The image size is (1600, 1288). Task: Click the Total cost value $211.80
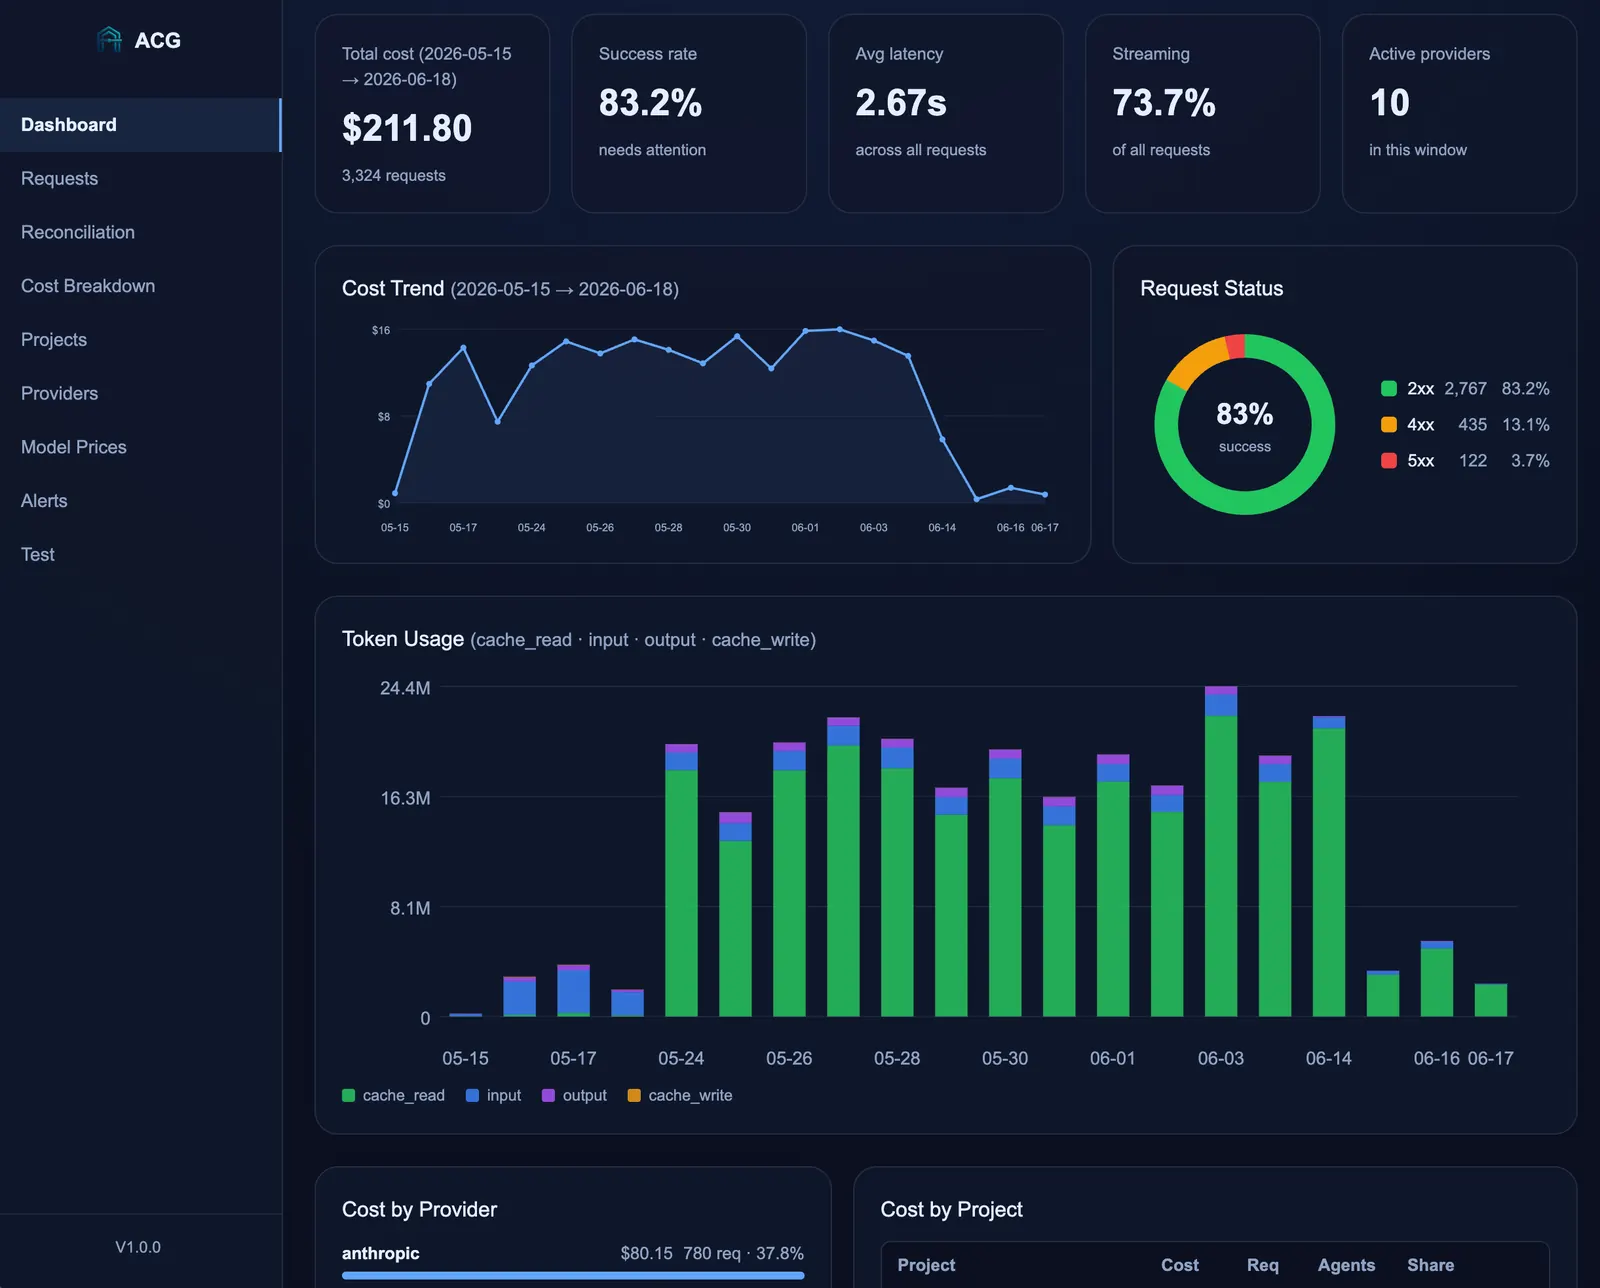[x=407, y=128]
